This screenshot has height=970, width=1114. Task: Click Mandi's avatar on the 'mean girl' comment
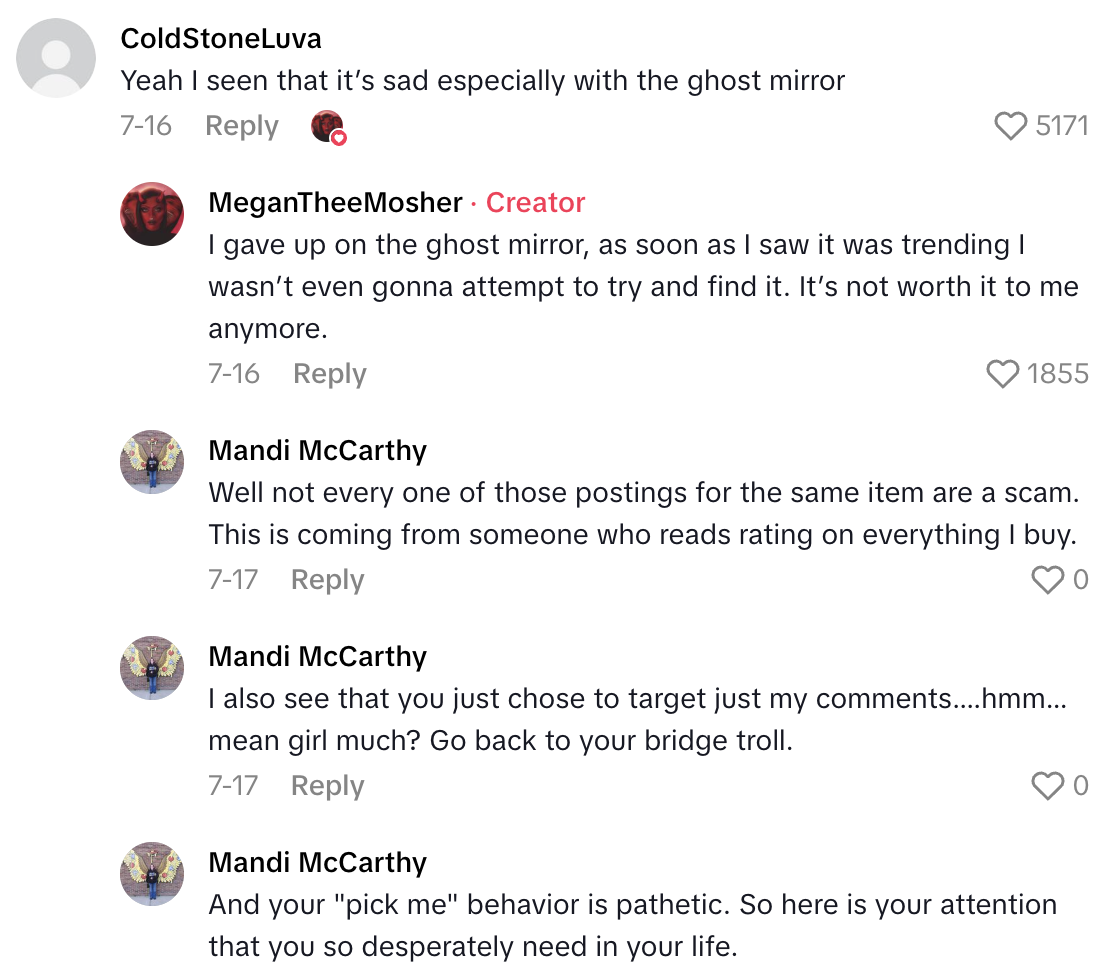click(152, 668)
